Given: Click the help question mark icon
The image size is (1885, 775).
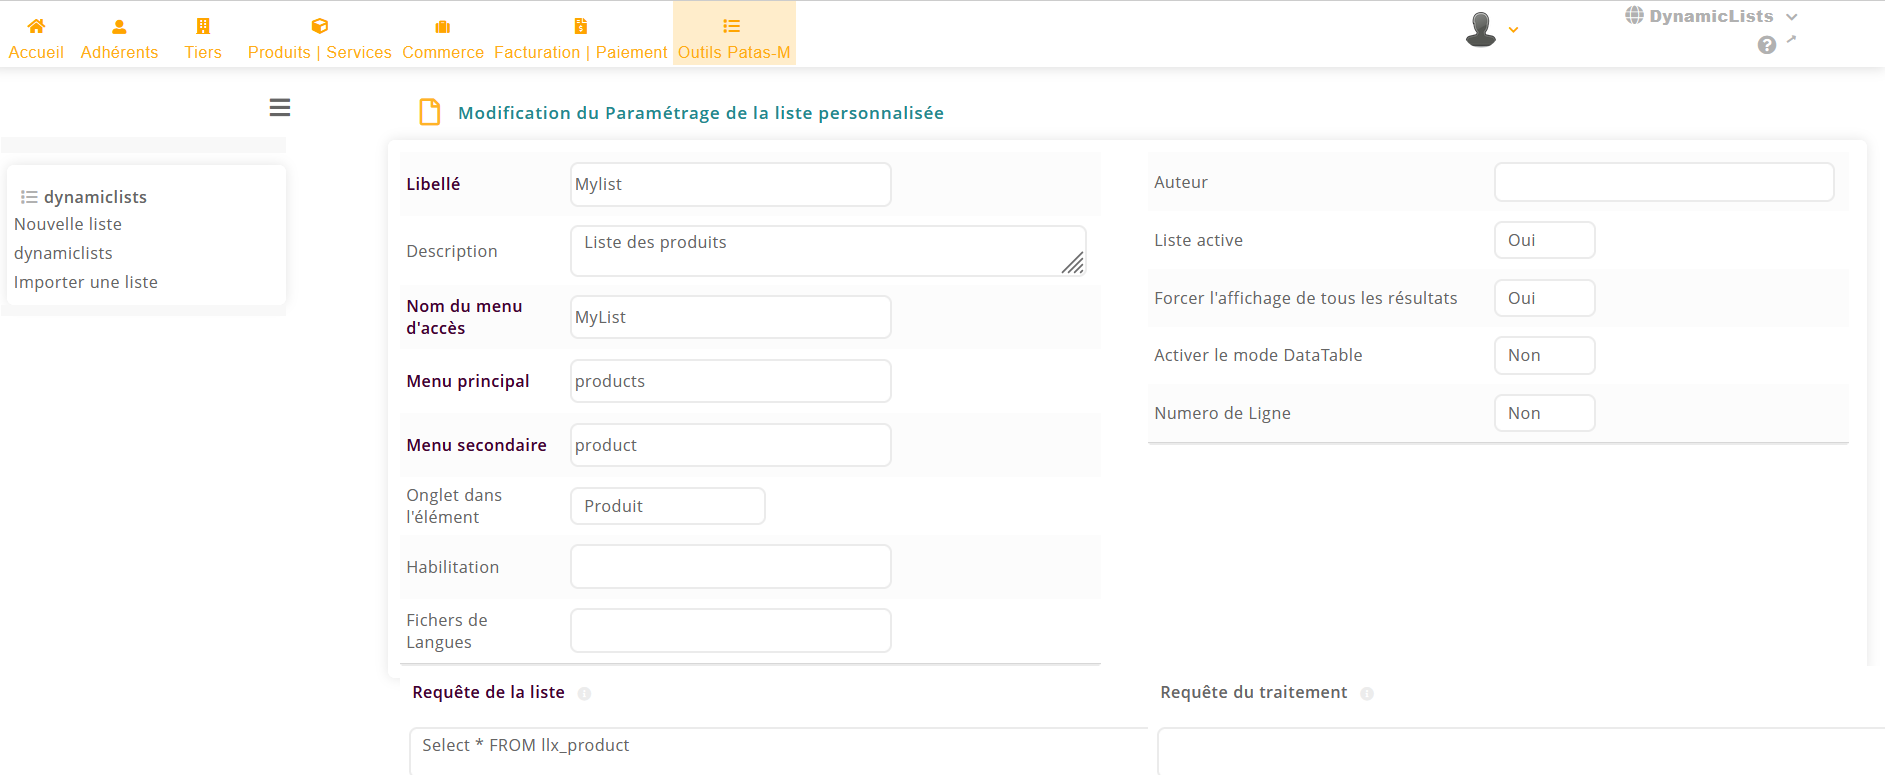Looking at the screenshot, I should [1767, 45].
